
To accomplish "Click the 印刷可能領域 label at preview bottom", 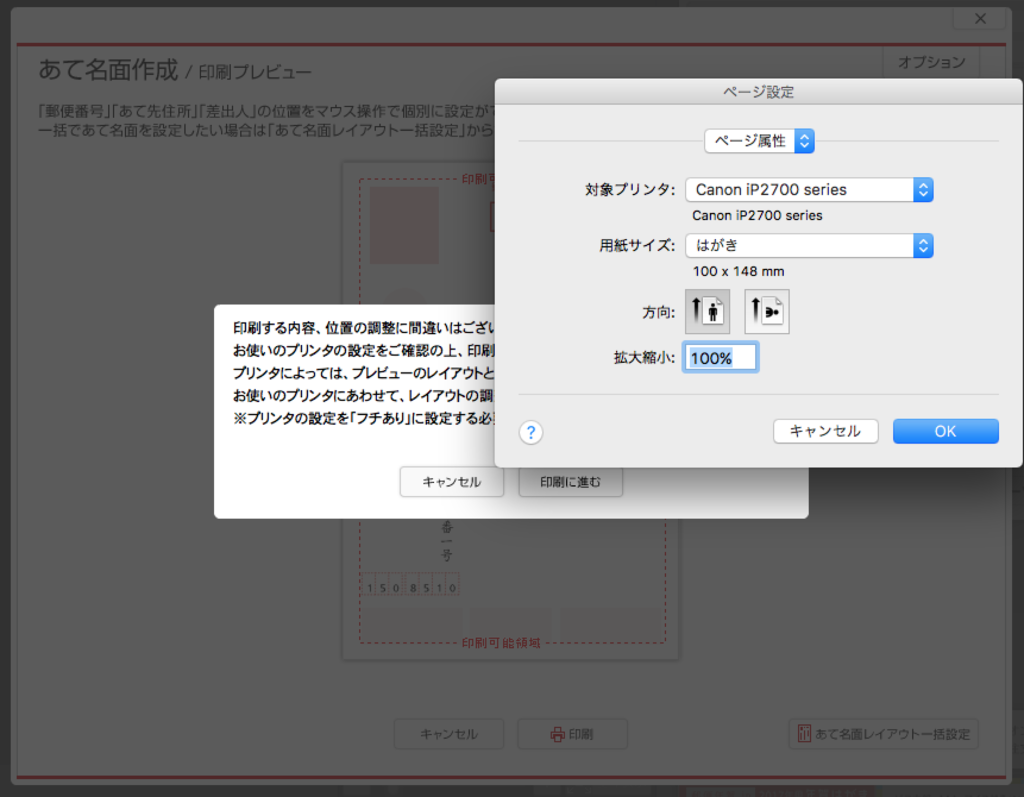I will (501, 643).
